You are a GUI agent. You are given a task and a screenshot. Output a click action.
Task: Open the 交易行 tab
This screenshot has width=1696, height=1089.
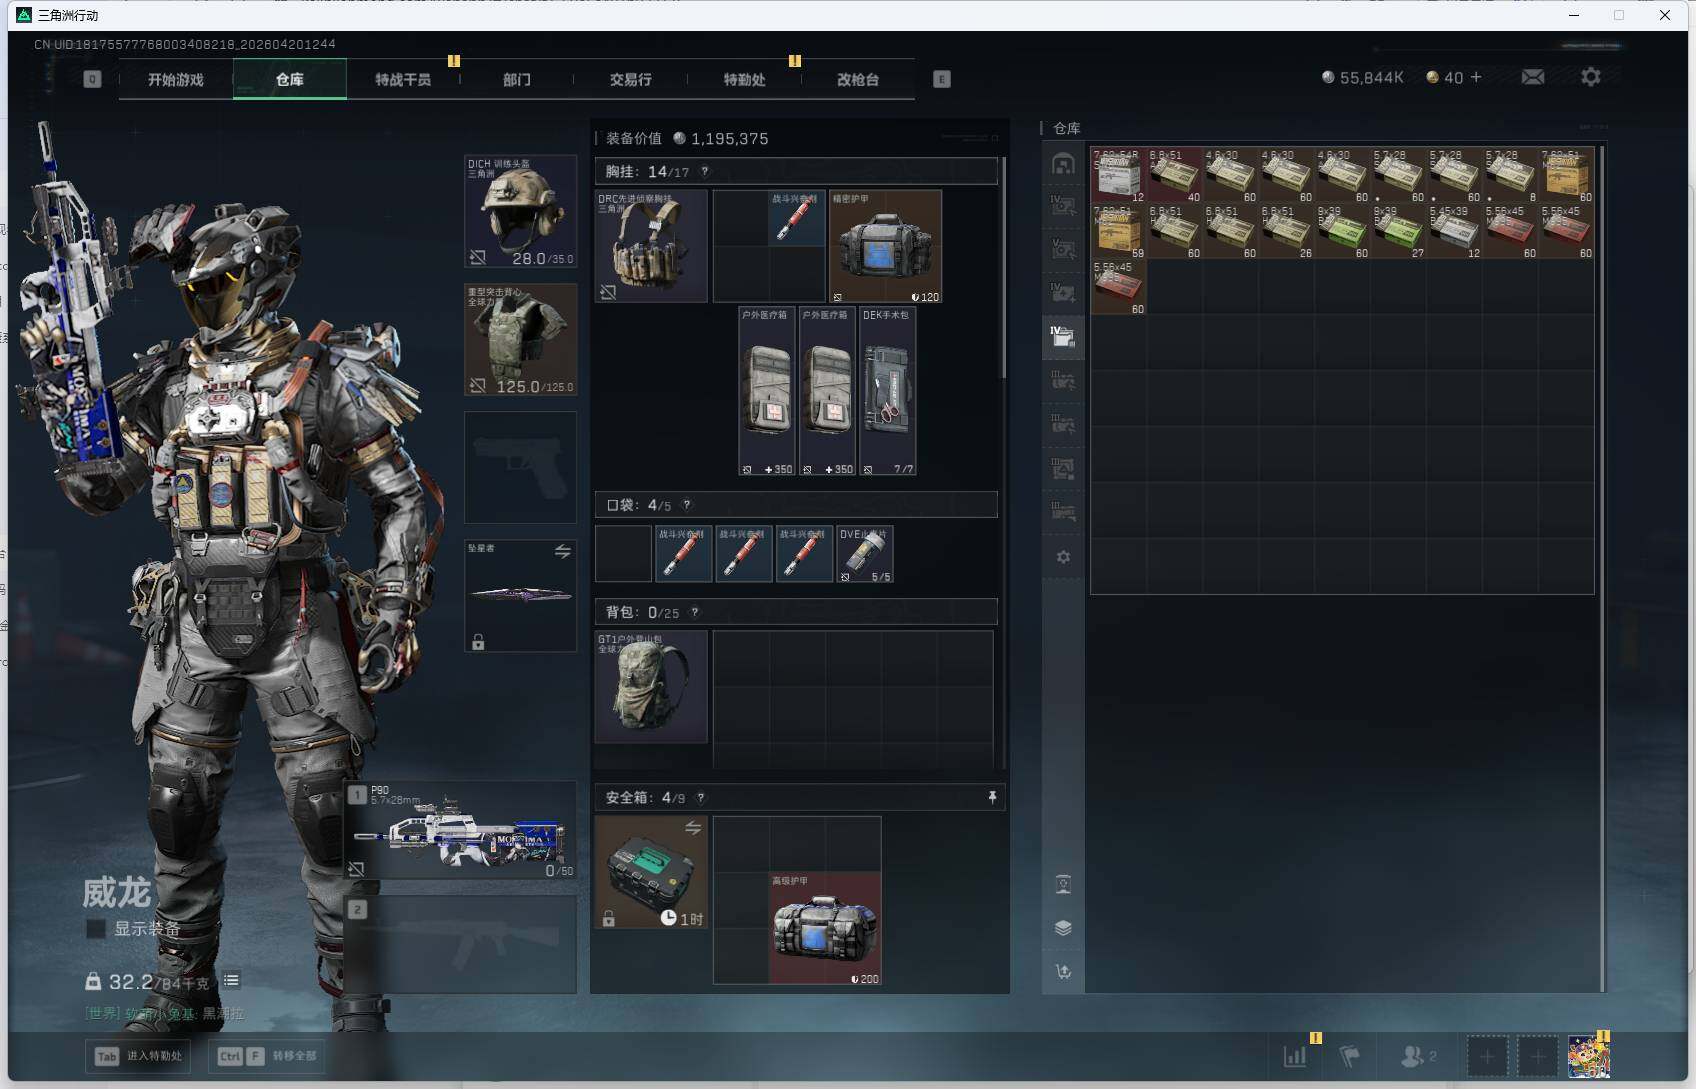coord(631,79)
